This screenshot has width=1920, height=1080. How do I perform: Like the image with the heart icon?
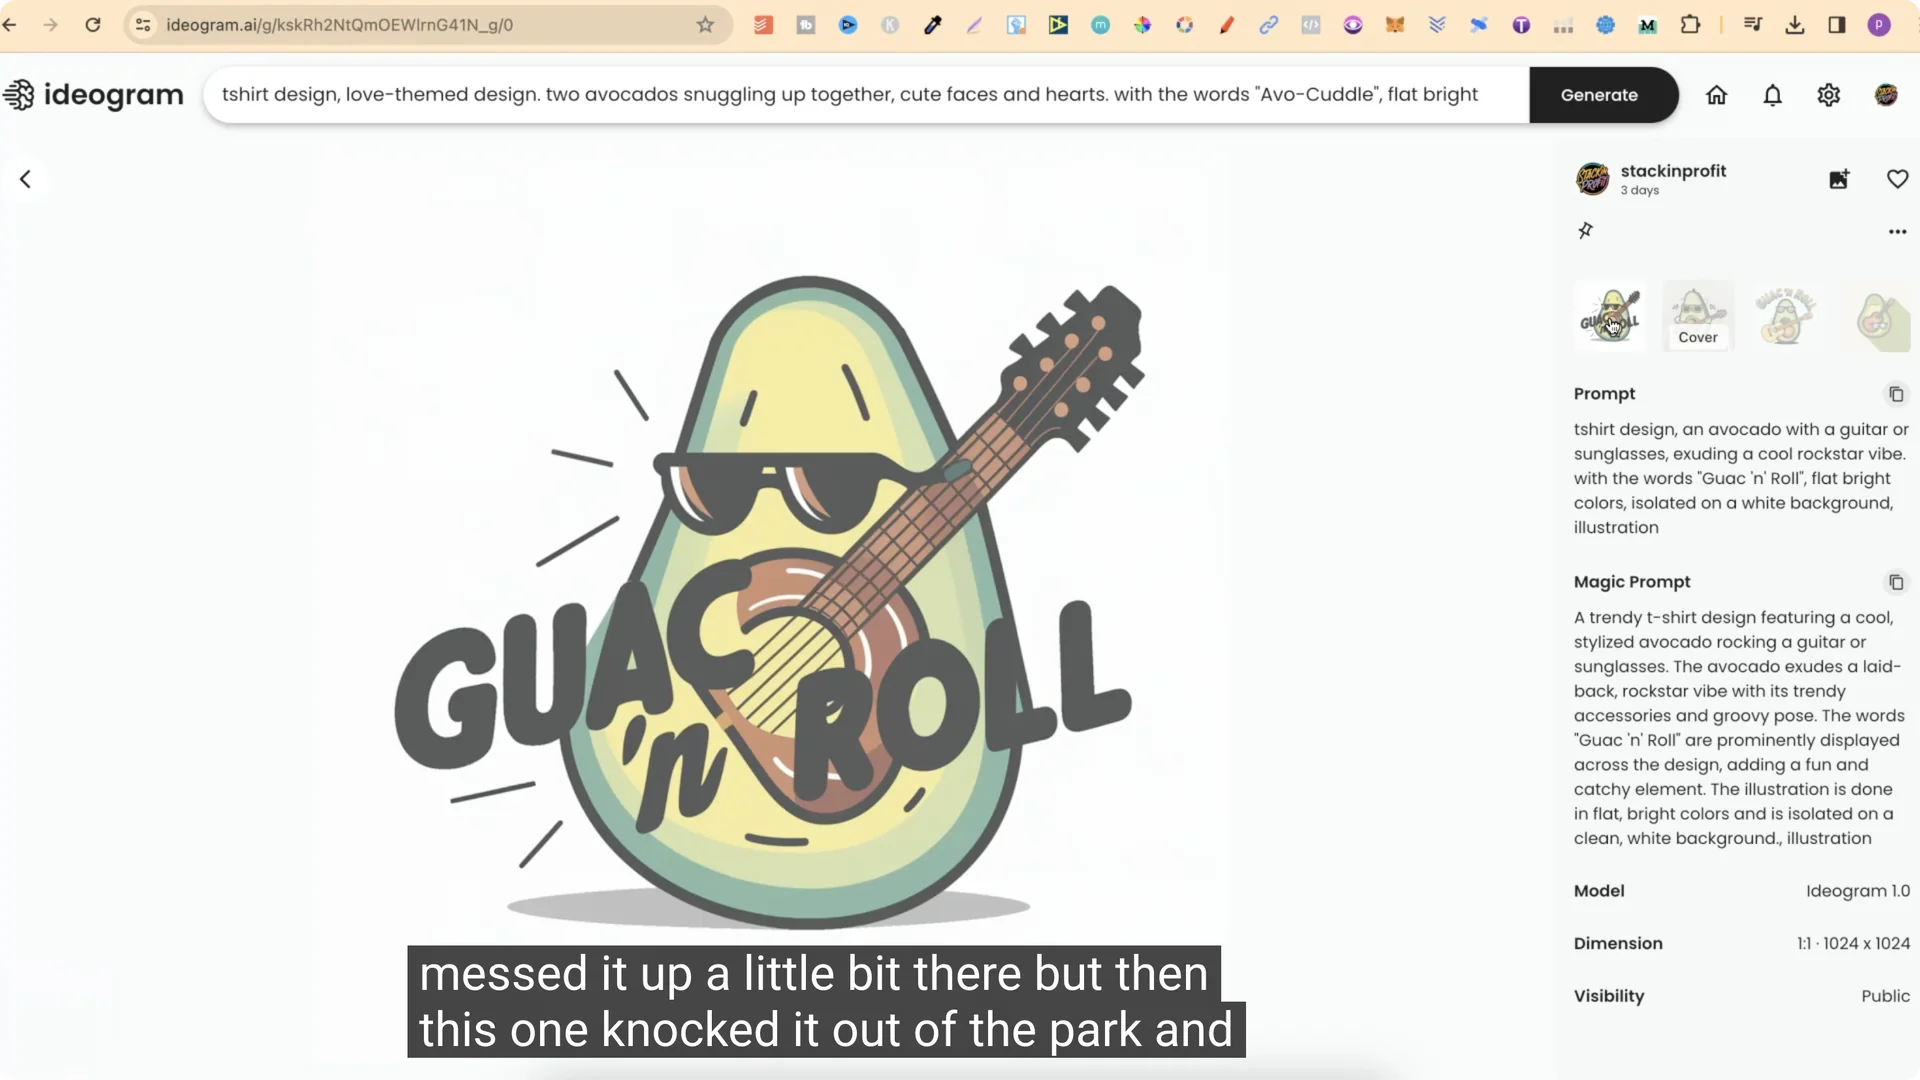[x=1897, y=179]
